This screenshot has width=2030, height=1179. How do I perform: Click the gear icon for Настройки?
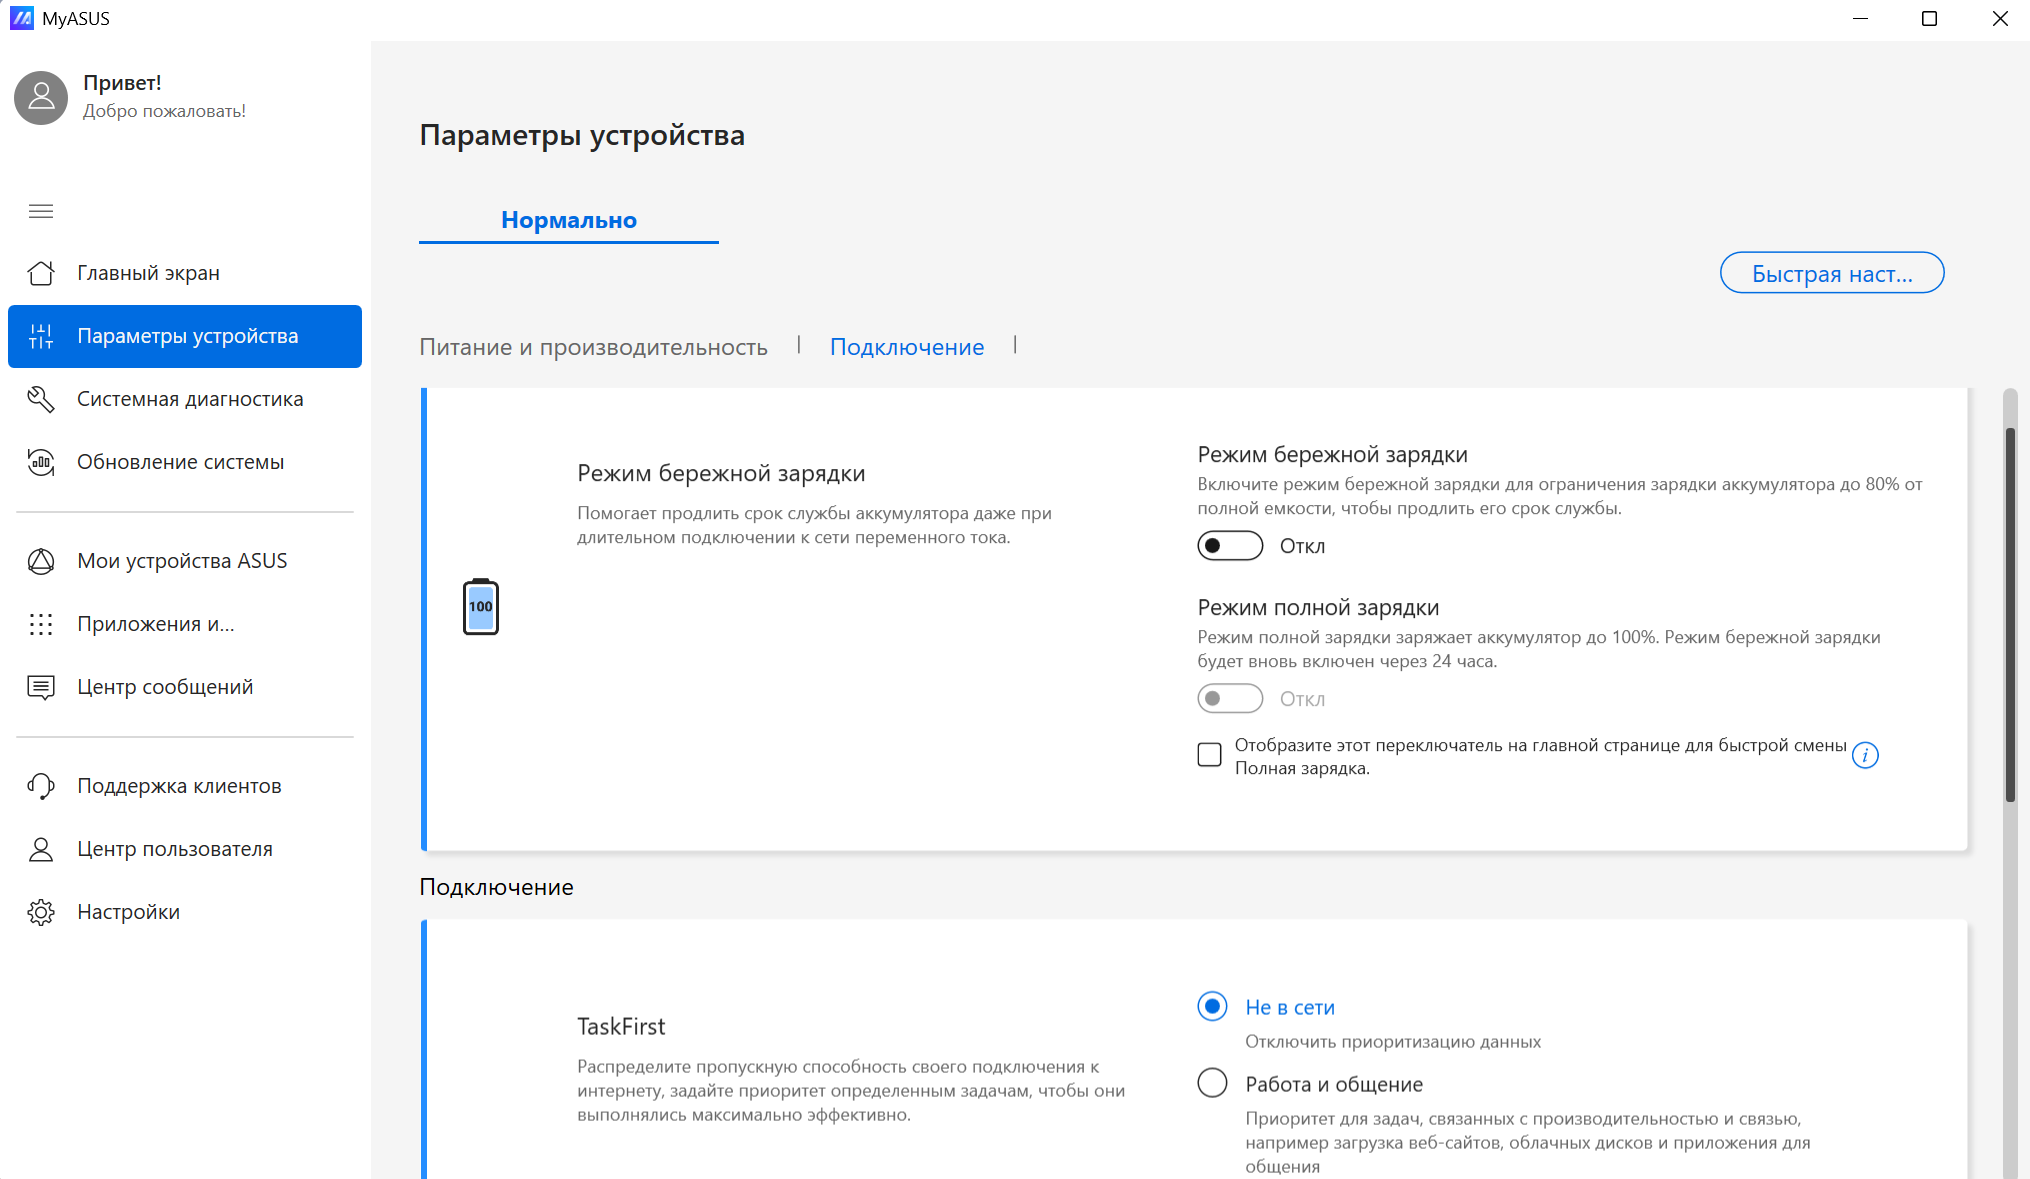(41, 912)
